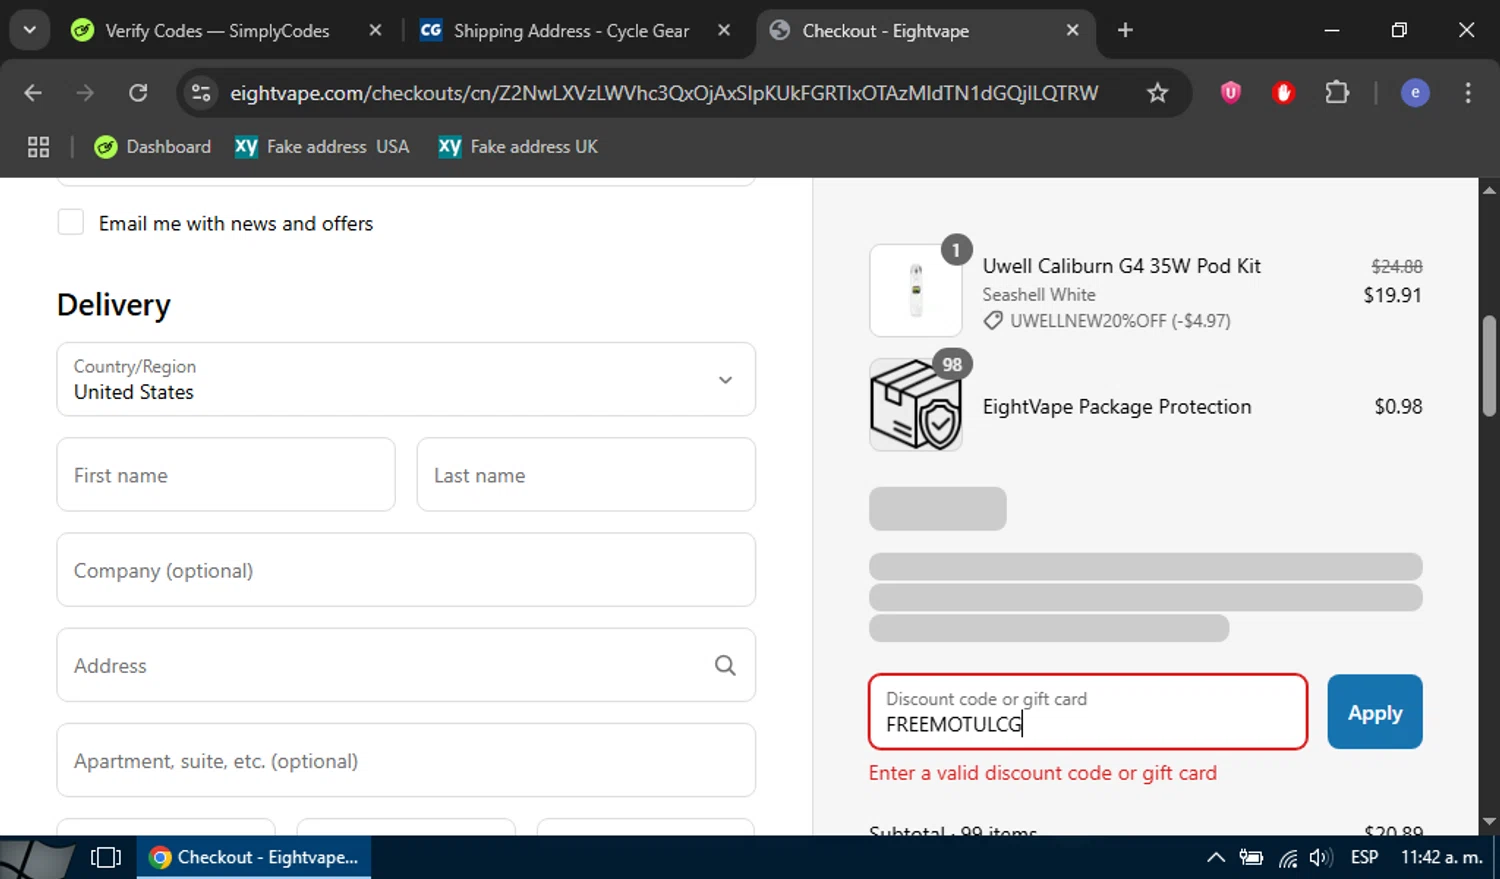The width and height of the screenshot is (1500, 879).
Task: View site information icon in address bar
Action: pos(201,93)
